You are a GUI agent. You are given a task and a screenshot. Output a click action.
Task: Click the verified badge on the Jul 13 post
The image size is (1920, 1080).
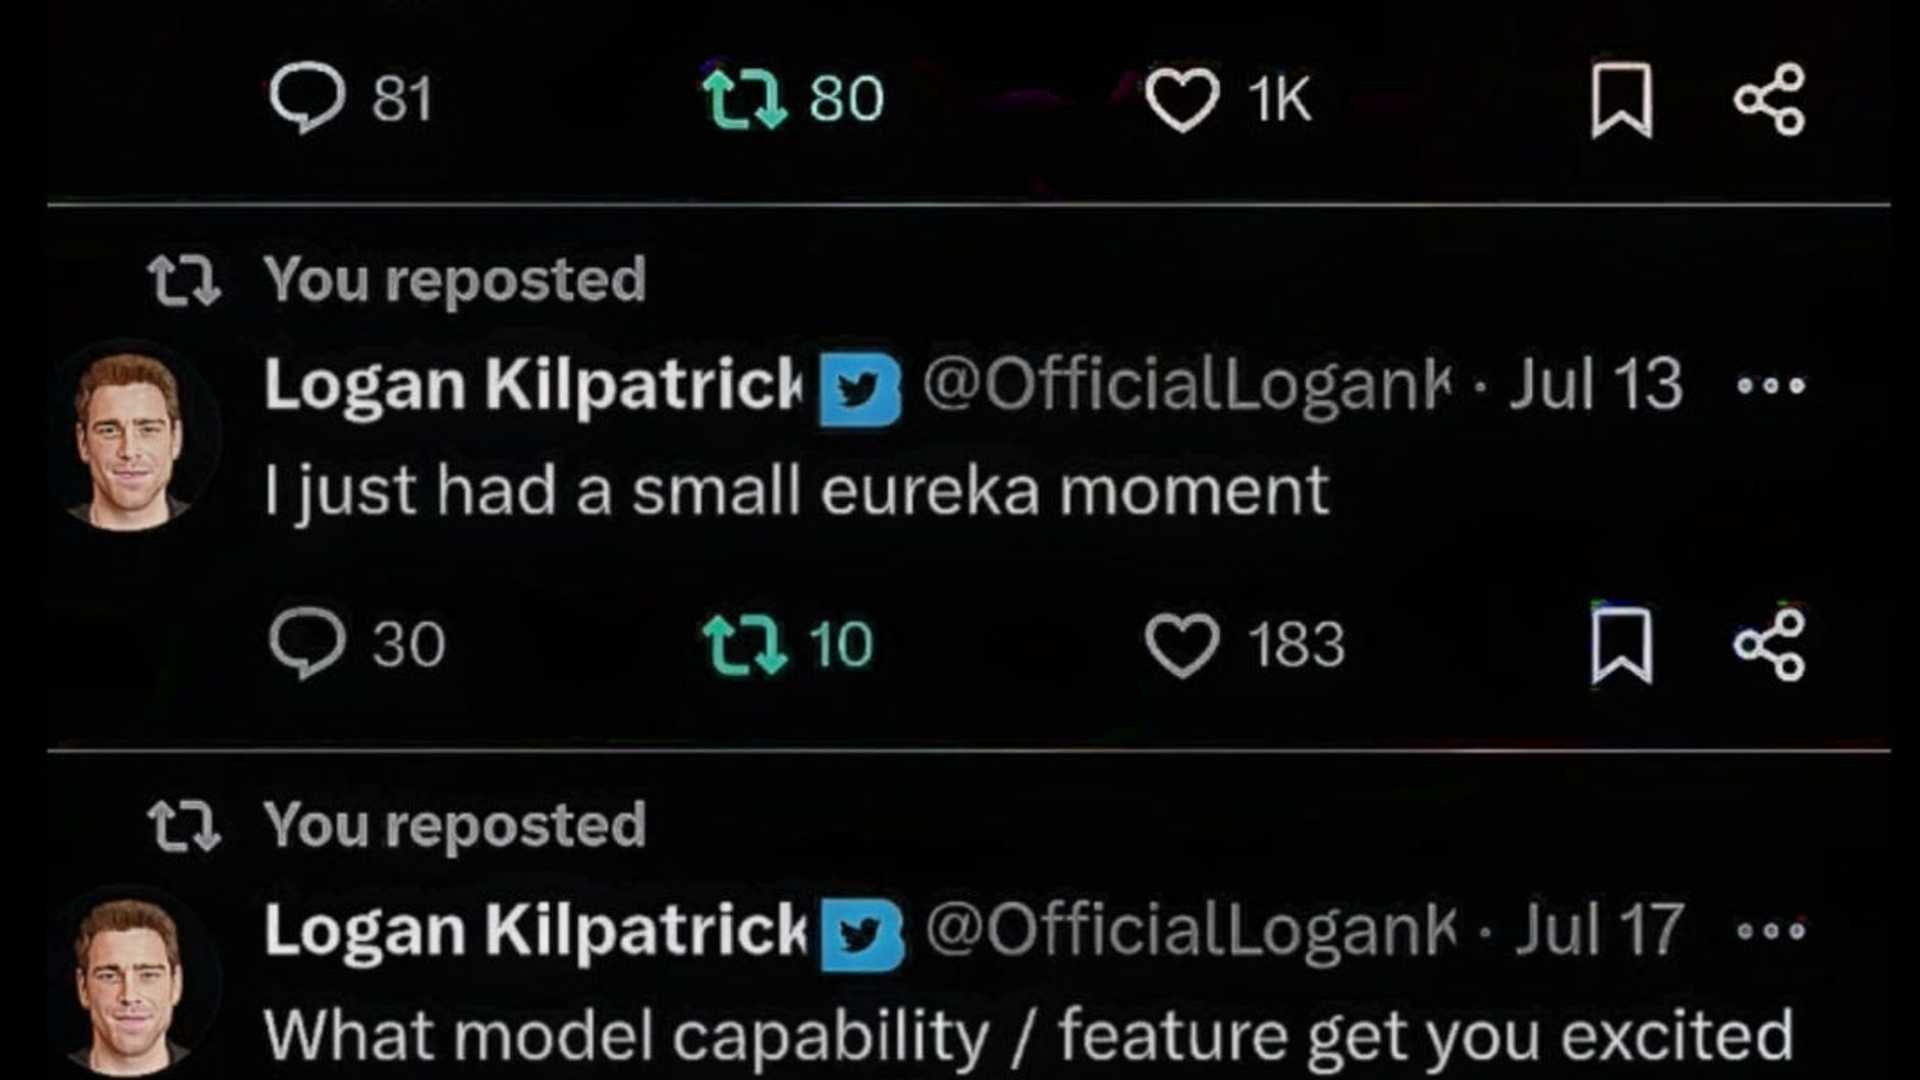click(859, 389)
